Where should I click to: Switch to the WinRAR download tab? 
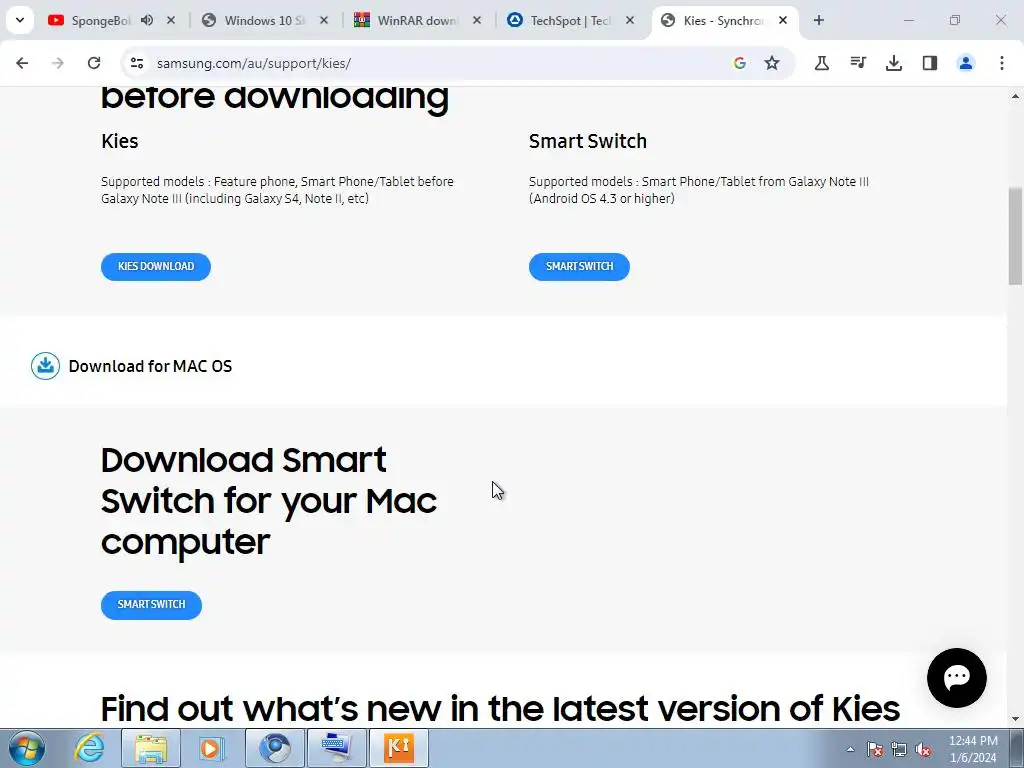(418, 21)
